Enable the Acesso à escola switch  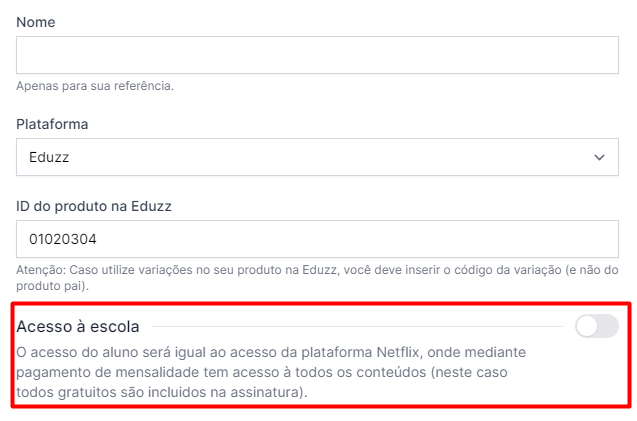pyautogui.click(x=597, y=326)
